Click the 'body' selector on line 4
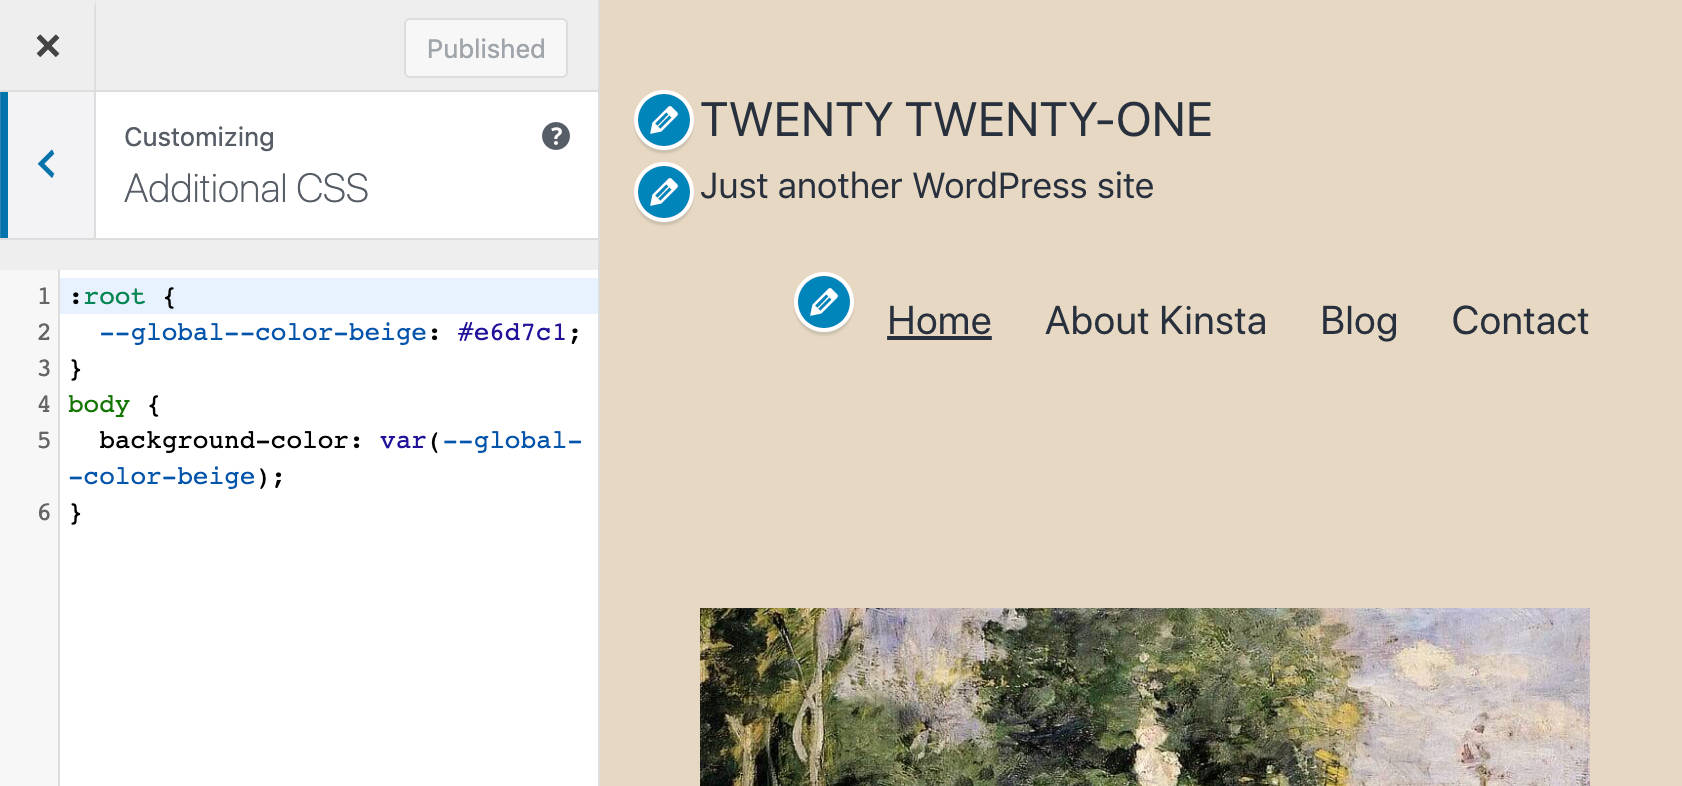Screen dimensions: 1682x786 coord(99,404)
